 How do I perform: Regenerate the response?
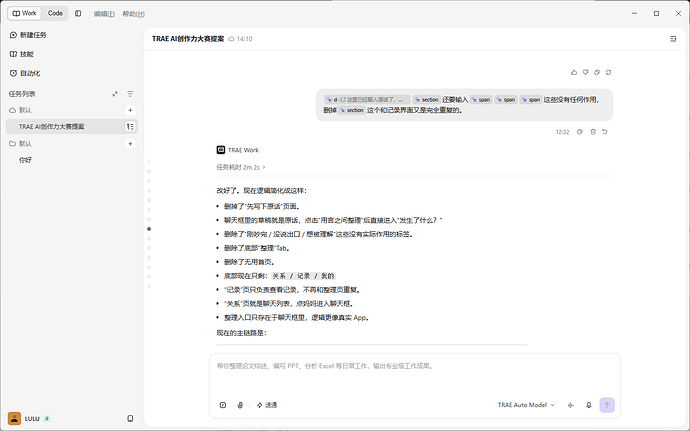coord(609,72)
